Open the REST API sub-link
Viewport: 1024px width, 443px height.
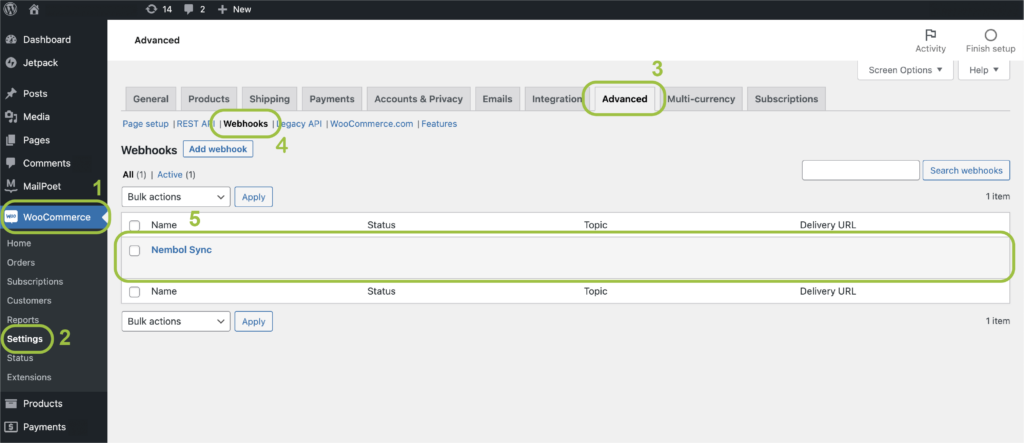pyautogui.click(x=196, y=123)
